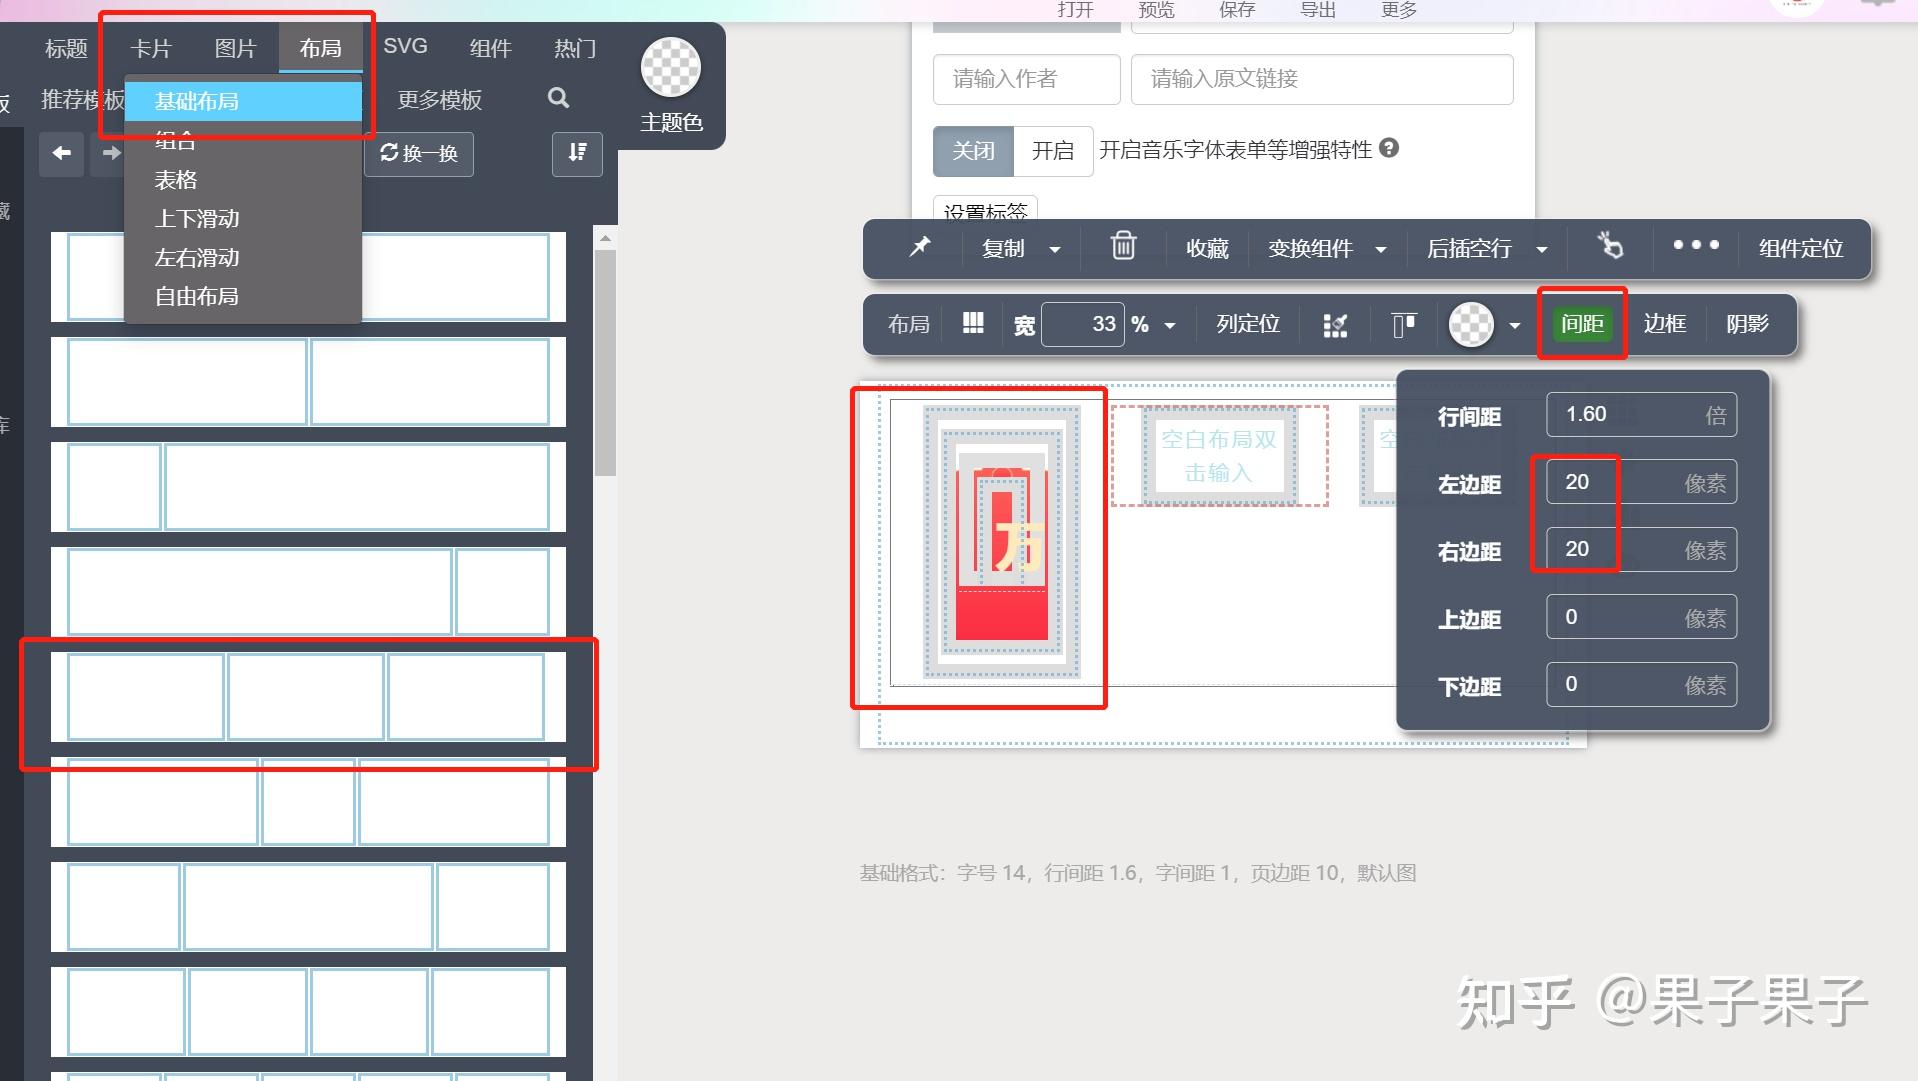Expand the width unit % dropdown

click(1169, 326)
